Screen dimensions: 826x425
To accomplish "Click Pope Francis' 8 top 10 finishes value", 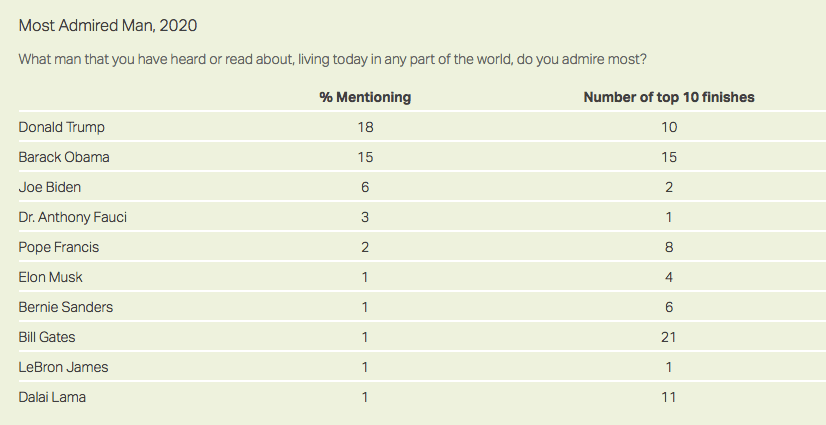I will click(x=668, y=247).
